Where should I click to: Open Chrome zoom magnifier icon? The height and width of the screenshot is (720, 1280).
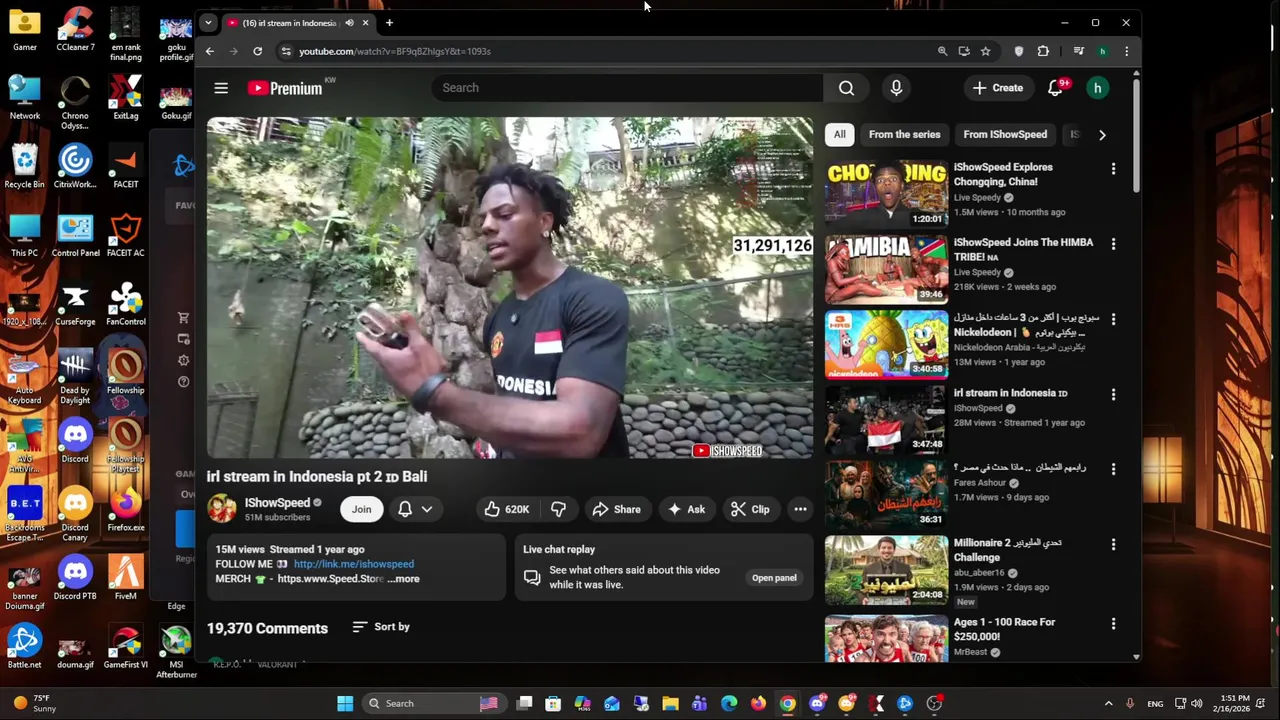pos(942,51)
